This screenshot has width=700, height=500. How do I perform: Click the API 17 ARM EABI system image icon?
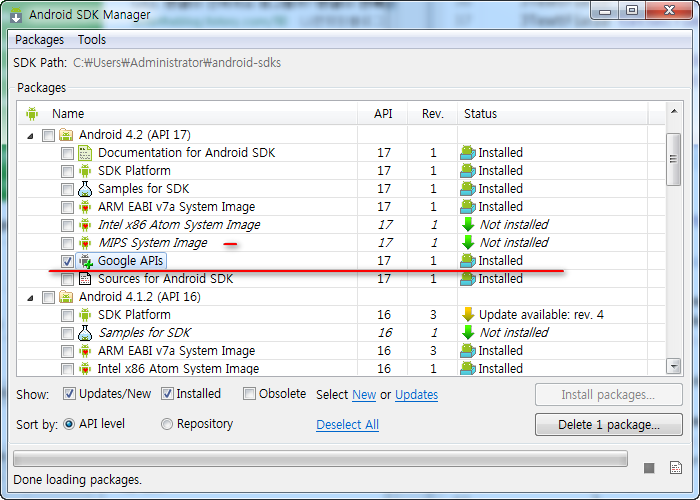click(85, 207)
